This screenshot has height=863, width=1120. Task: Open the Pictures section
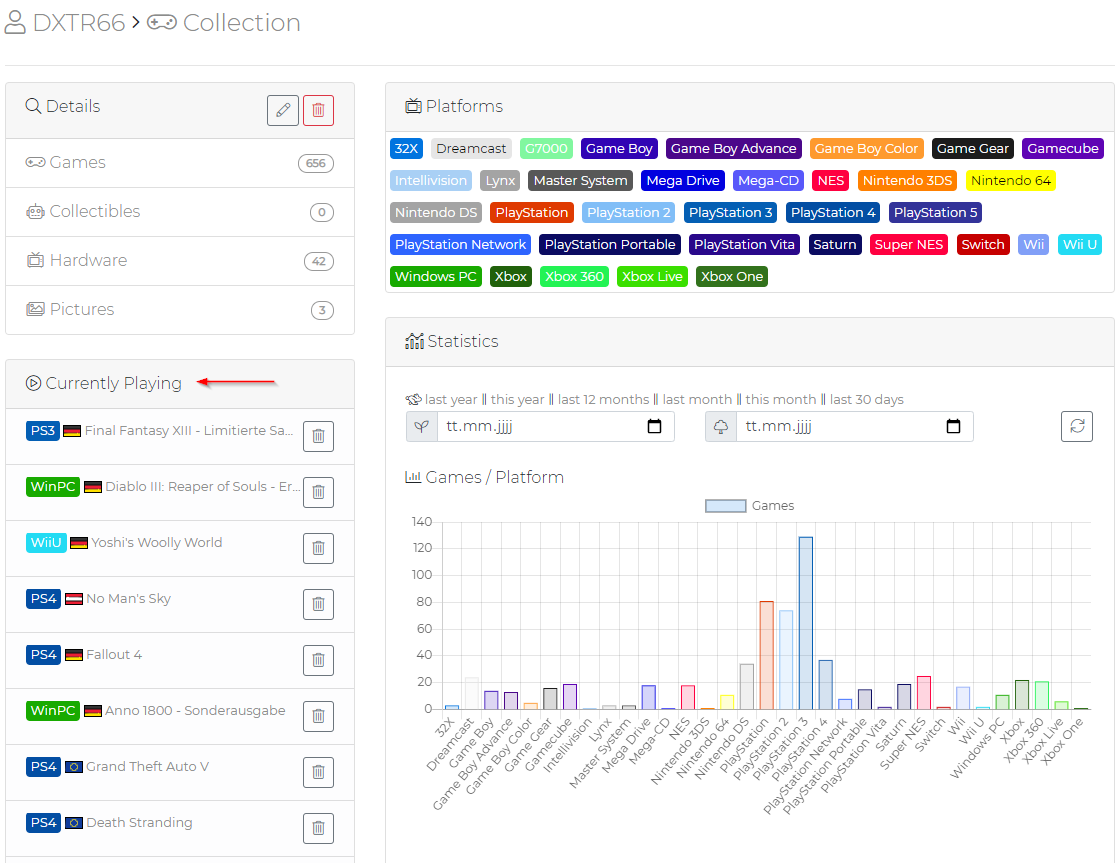pos(180,310)
